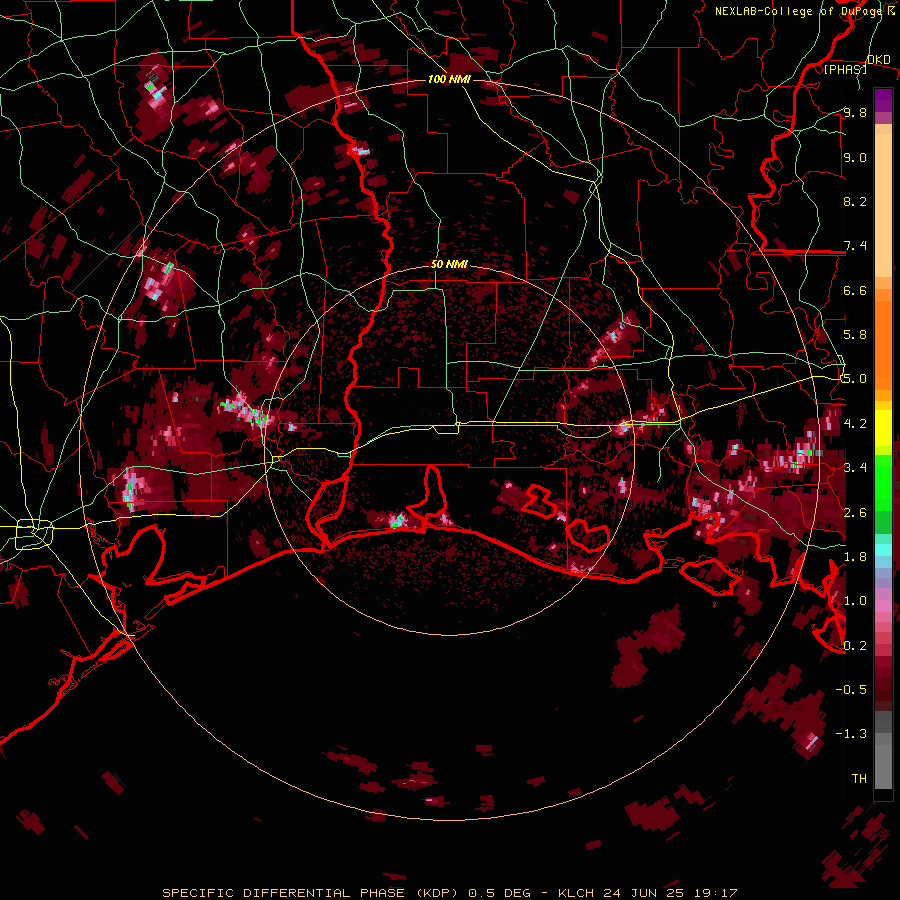Click the -0.5 value on the color scale

pyautogui.click(x=851, y=690)
